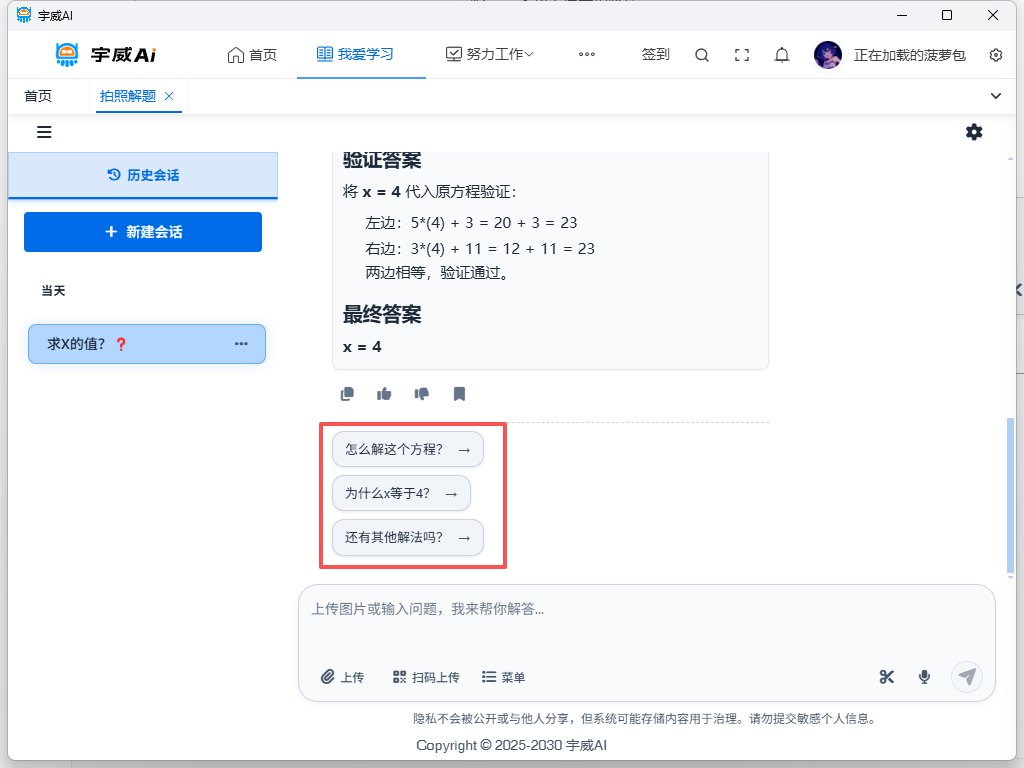
Task: Expand the tab list chevron at right
Action: coord(995,96)
